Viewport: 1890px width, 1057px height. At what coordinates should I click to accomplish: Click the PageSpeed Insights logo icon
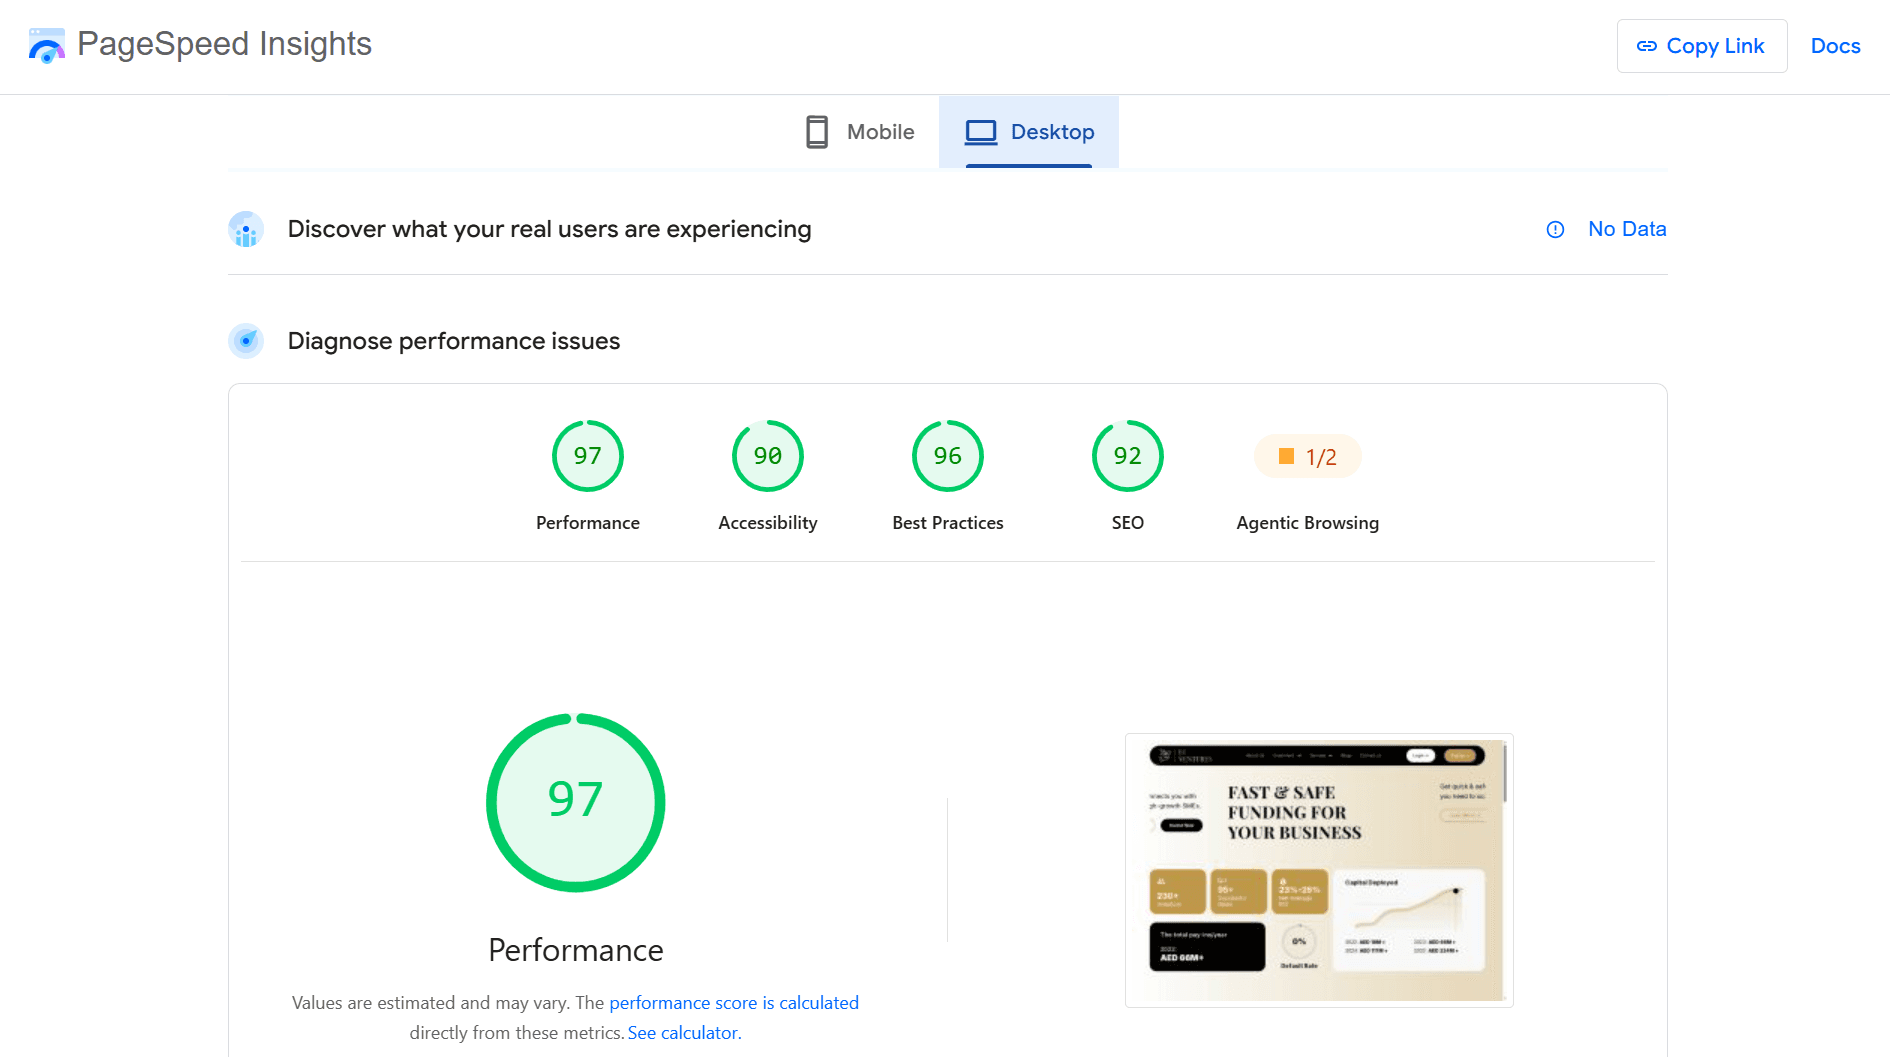point(46,45)
